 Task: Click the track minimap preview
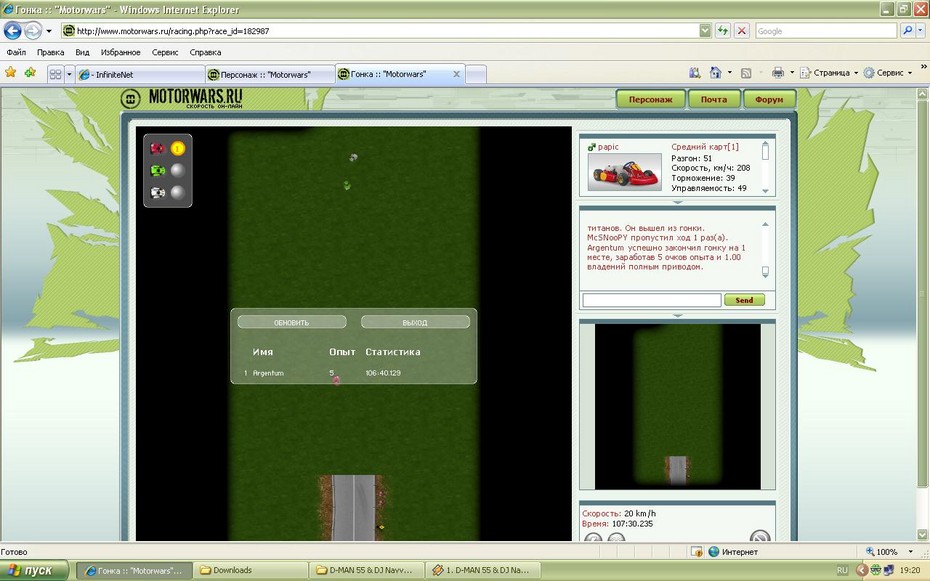click(677, 406)
